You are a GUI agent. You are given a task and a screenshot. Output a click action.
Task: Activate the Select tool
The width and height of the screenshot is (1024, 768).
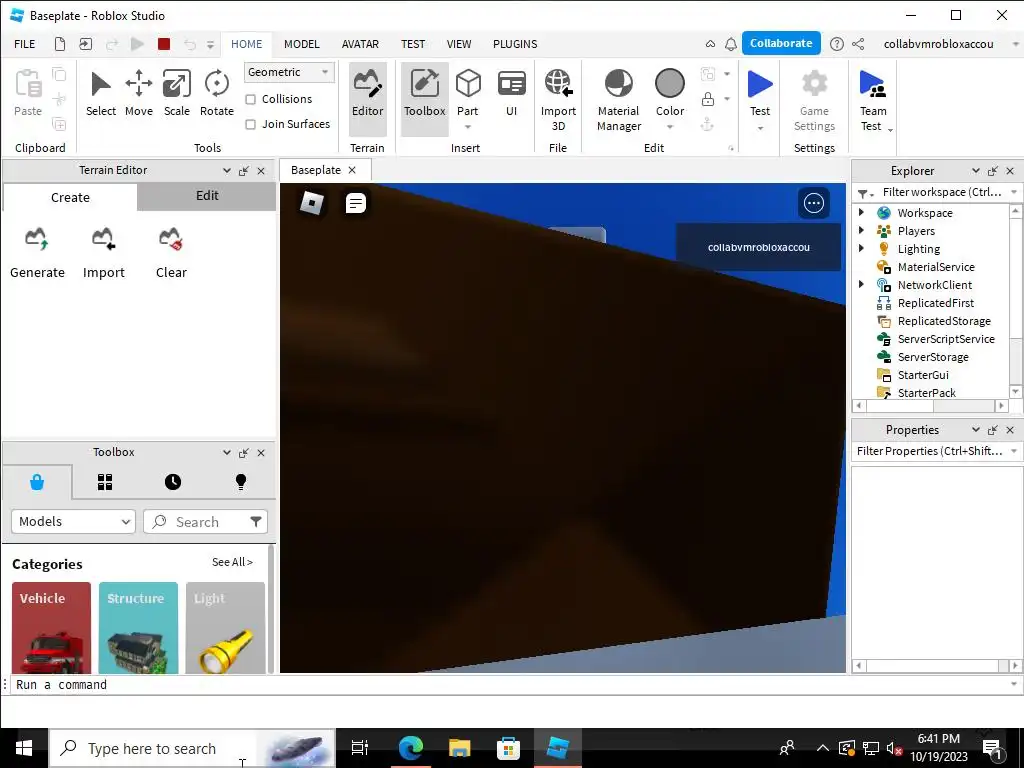(x=101, y=93)
